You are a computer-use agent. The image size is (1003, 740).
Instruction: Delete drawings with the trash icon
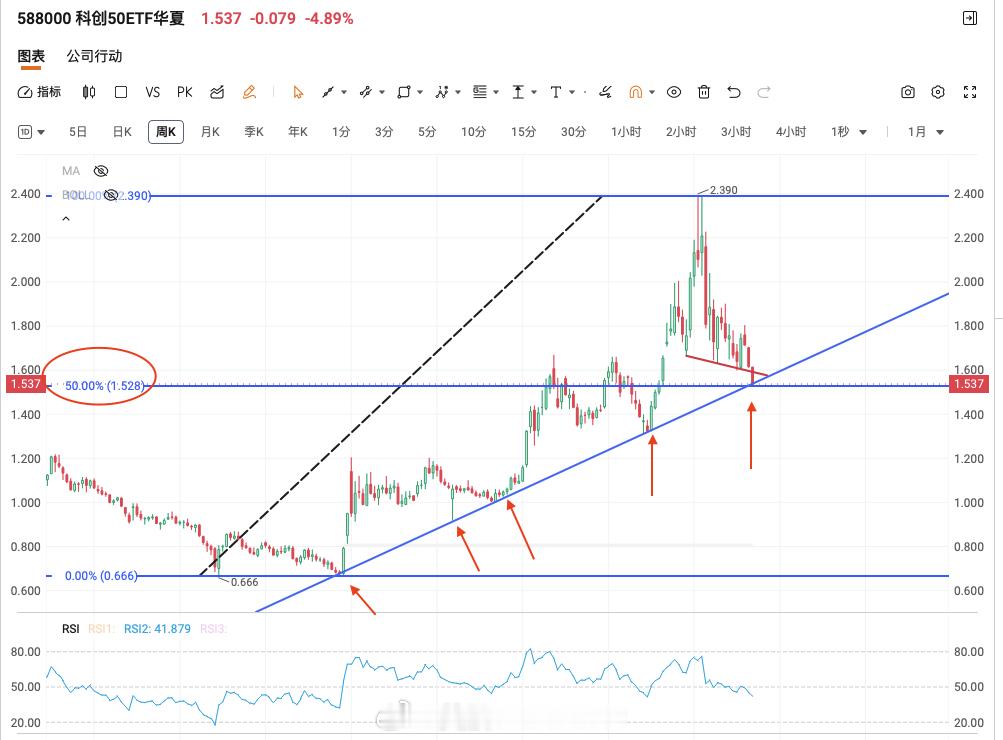[704, 92]
